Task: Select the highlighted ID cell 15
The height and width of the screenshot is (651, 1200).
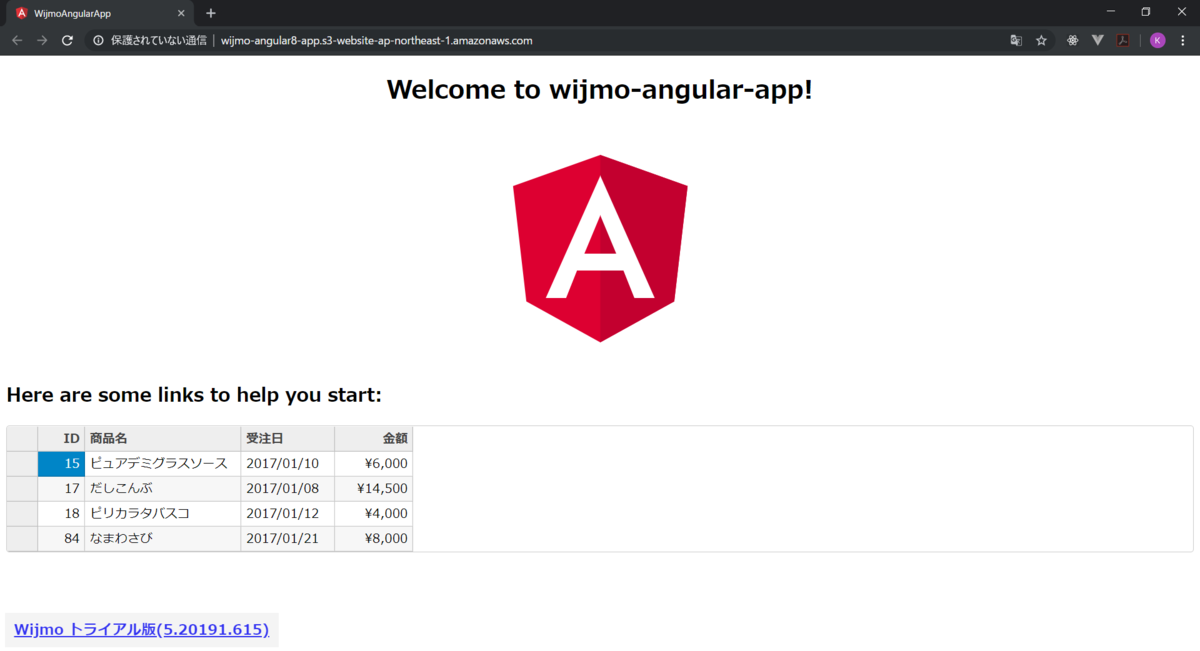Action: coord(61,463)
